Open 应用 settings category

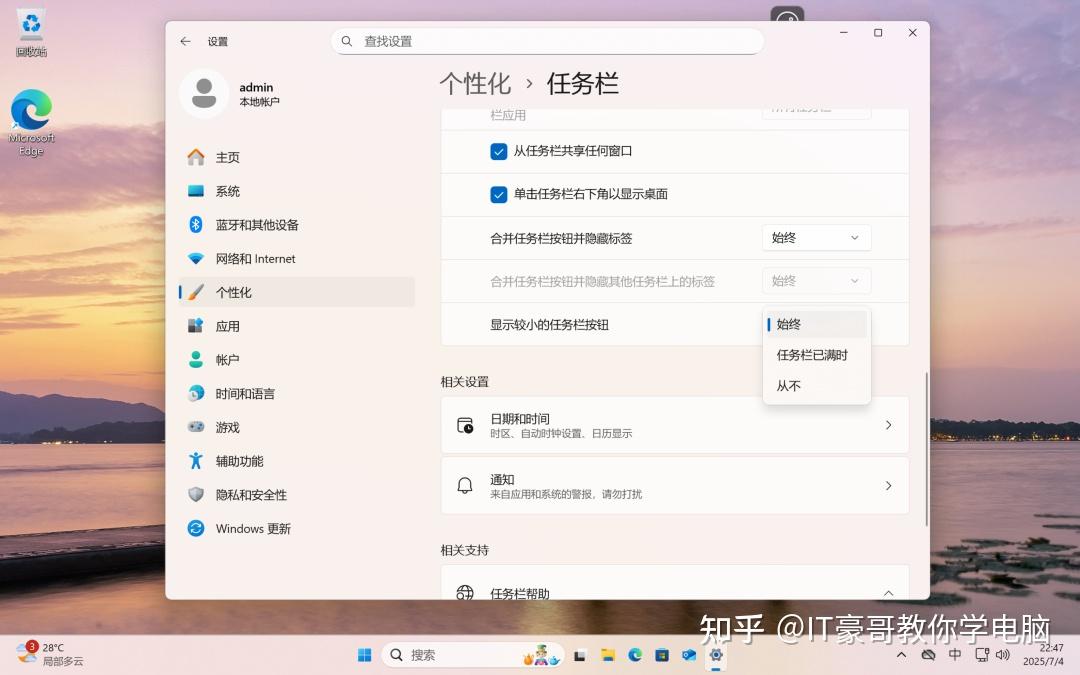tap(297, 326)
